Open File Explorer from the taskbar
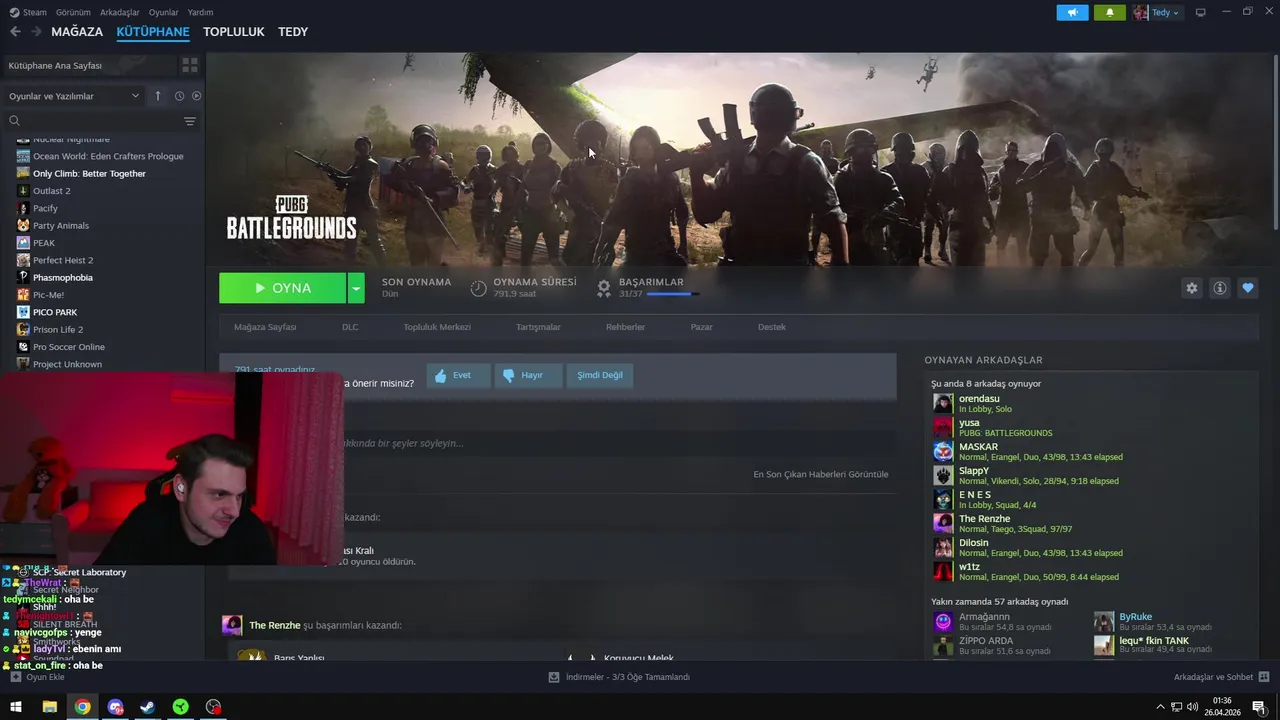The width and height of the screenshot is (1280, 720). [49, 707]
